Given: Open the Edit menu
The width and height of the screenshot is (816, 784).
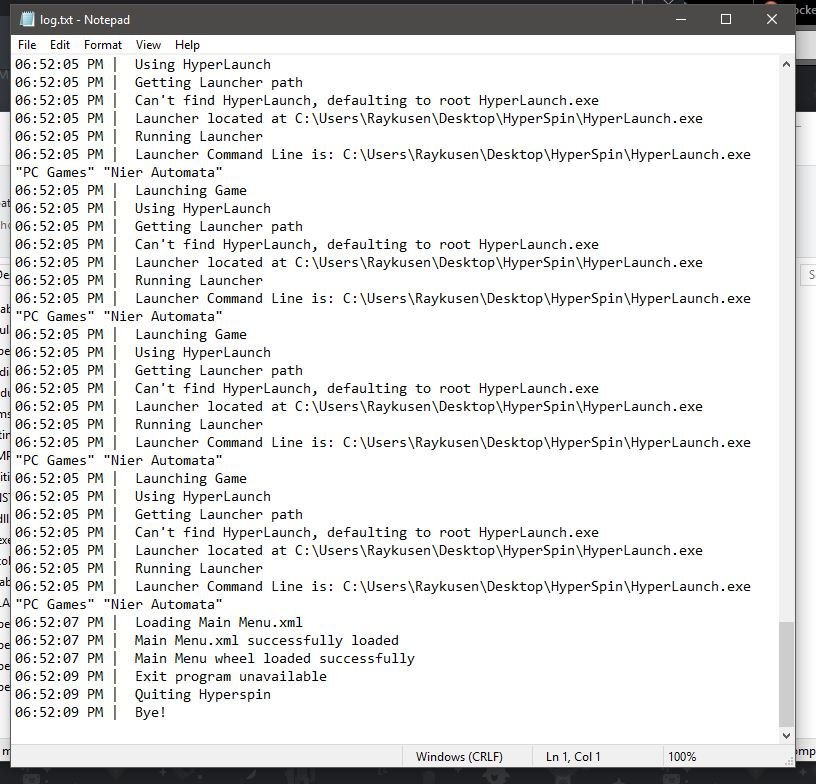Looking at the screenshot, I should pos(60,45).
